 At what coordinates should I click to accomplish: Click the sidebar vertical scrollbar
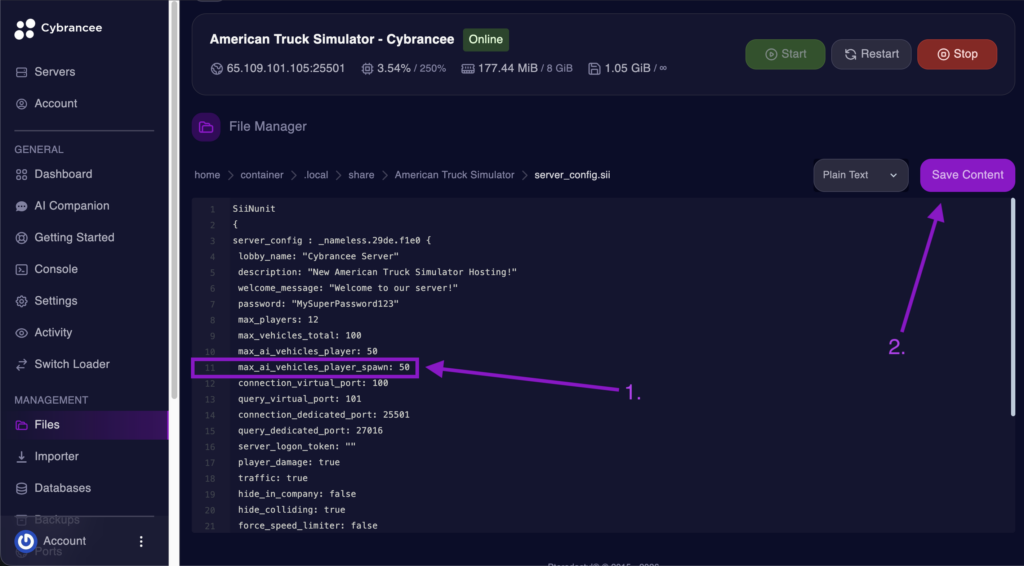[x=174, y=199]
